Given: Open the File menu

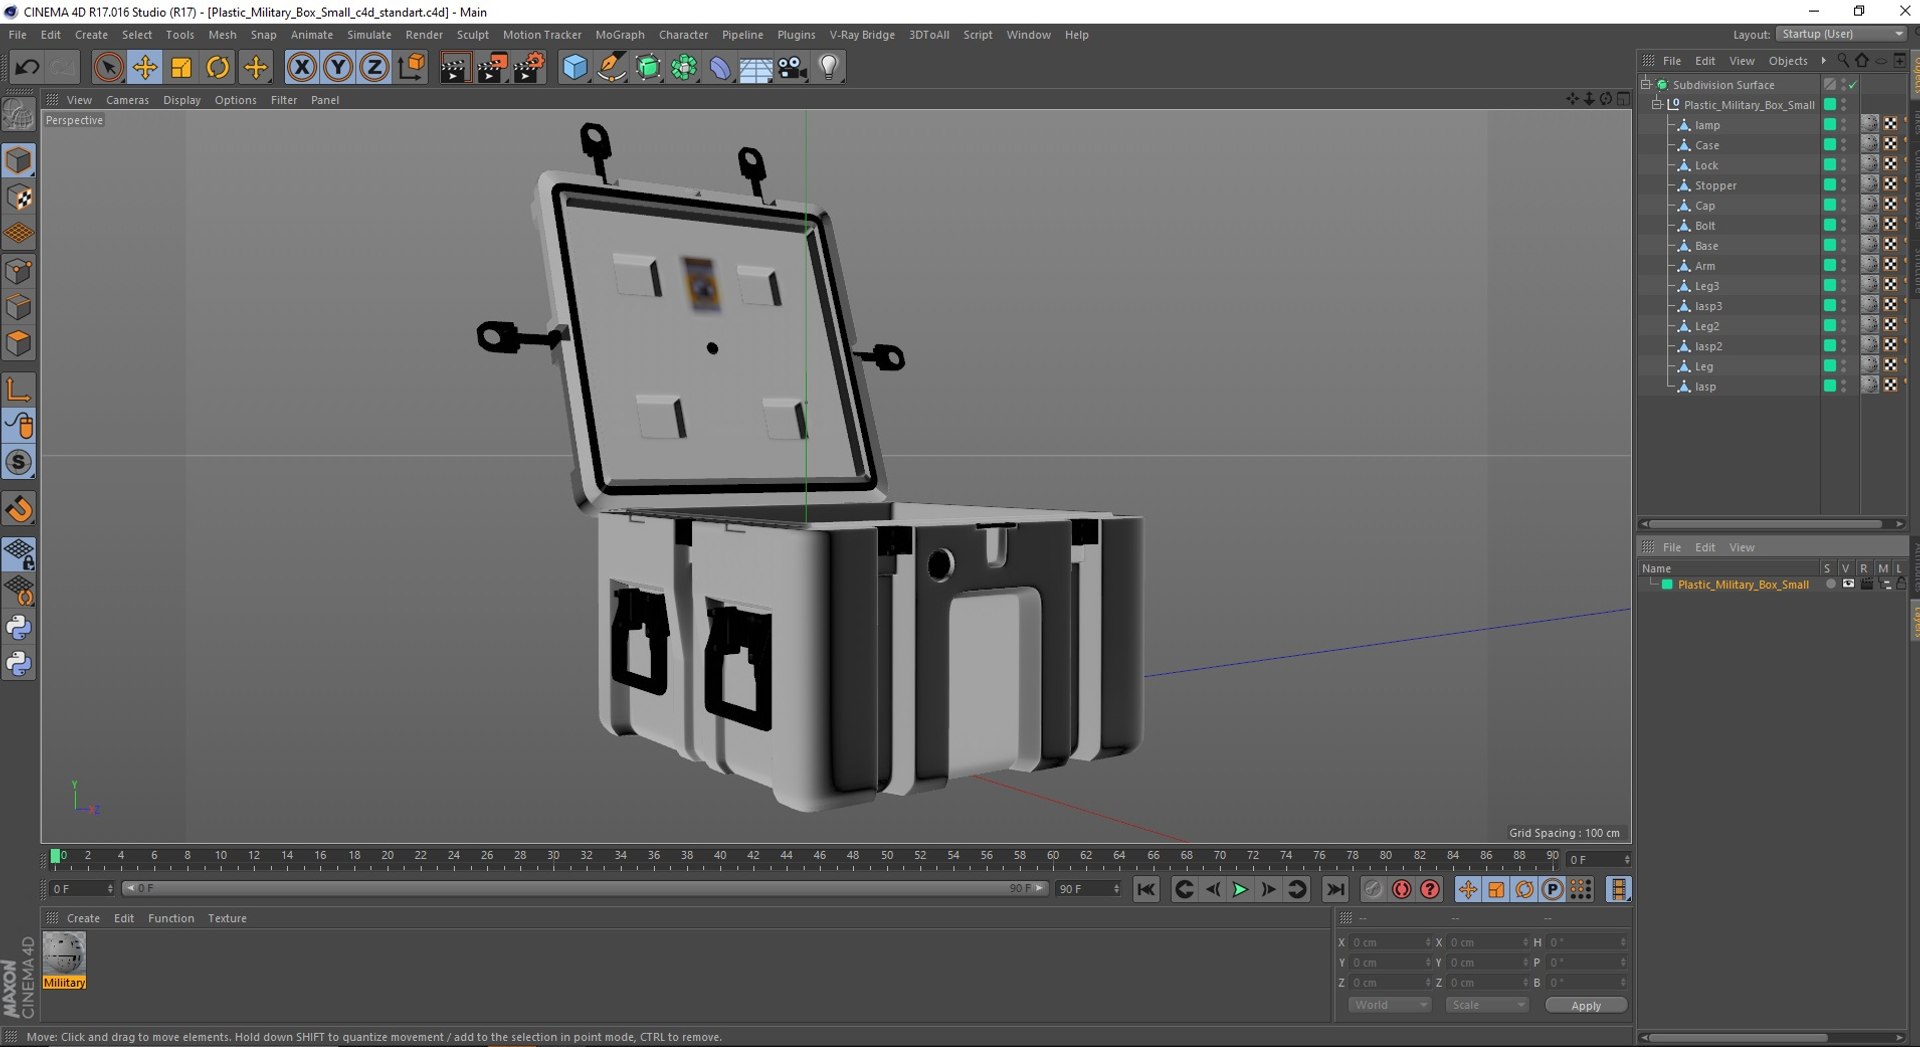Looking at the screenshot, I should (x=17, y=34).
